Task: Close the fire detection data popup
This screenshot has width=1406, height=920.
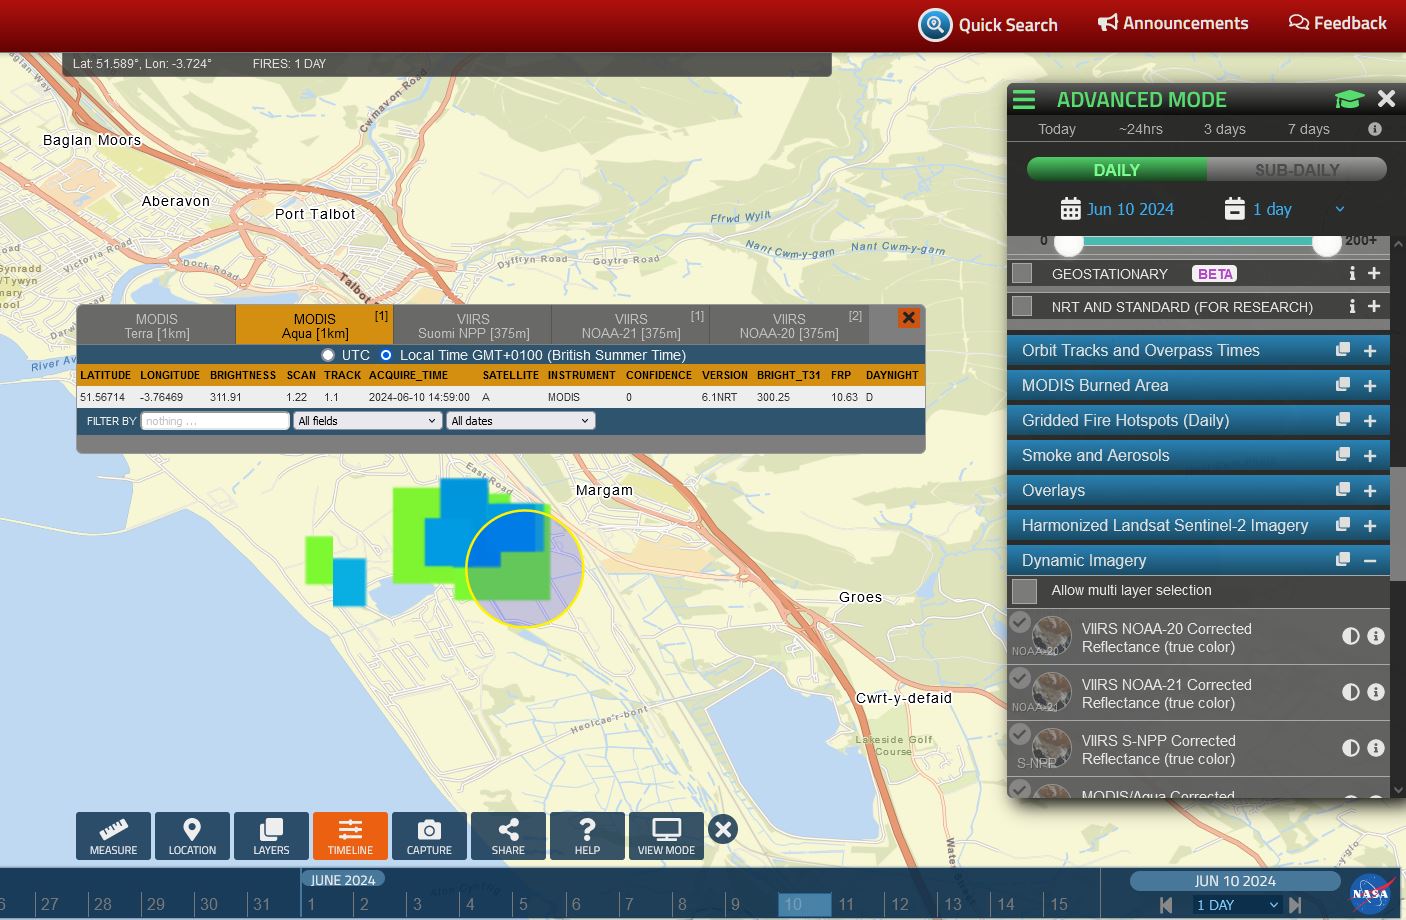Action: click(908, 318)
